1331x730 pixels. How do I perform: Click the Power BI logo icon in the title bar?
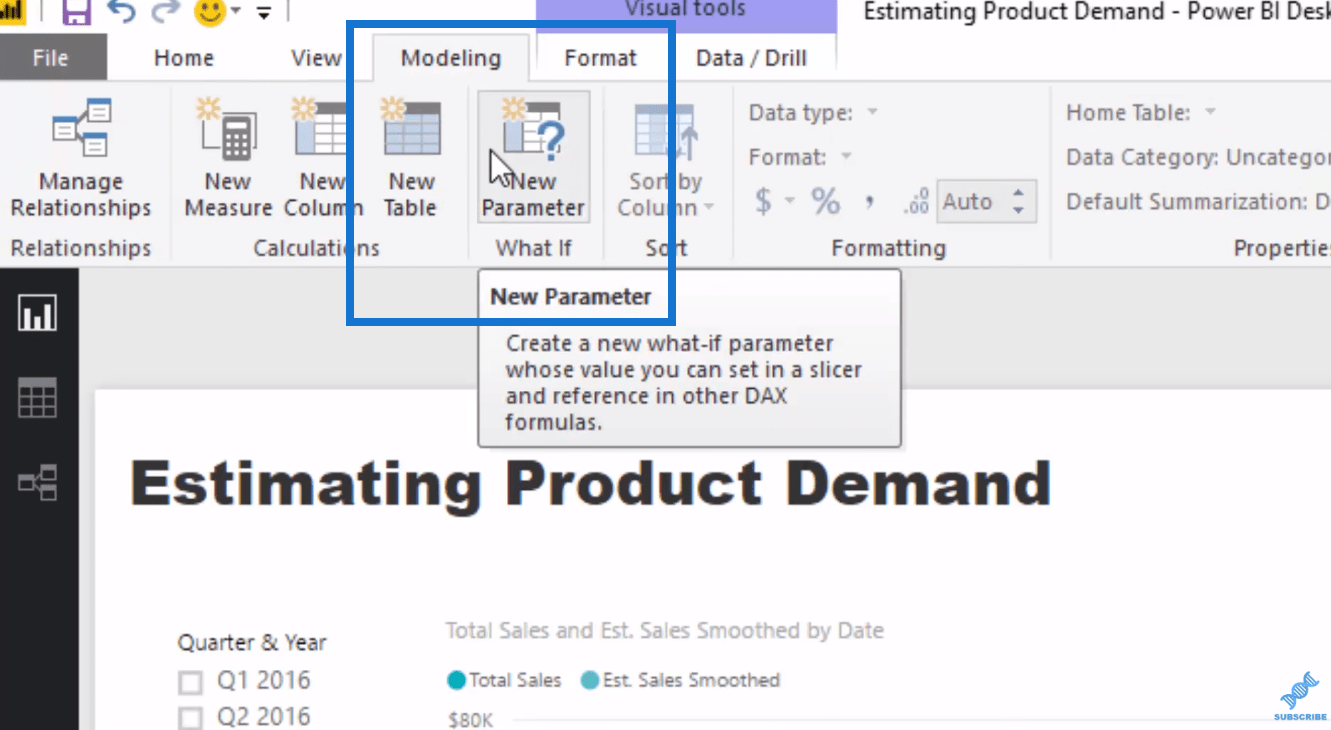pos(14,12)
